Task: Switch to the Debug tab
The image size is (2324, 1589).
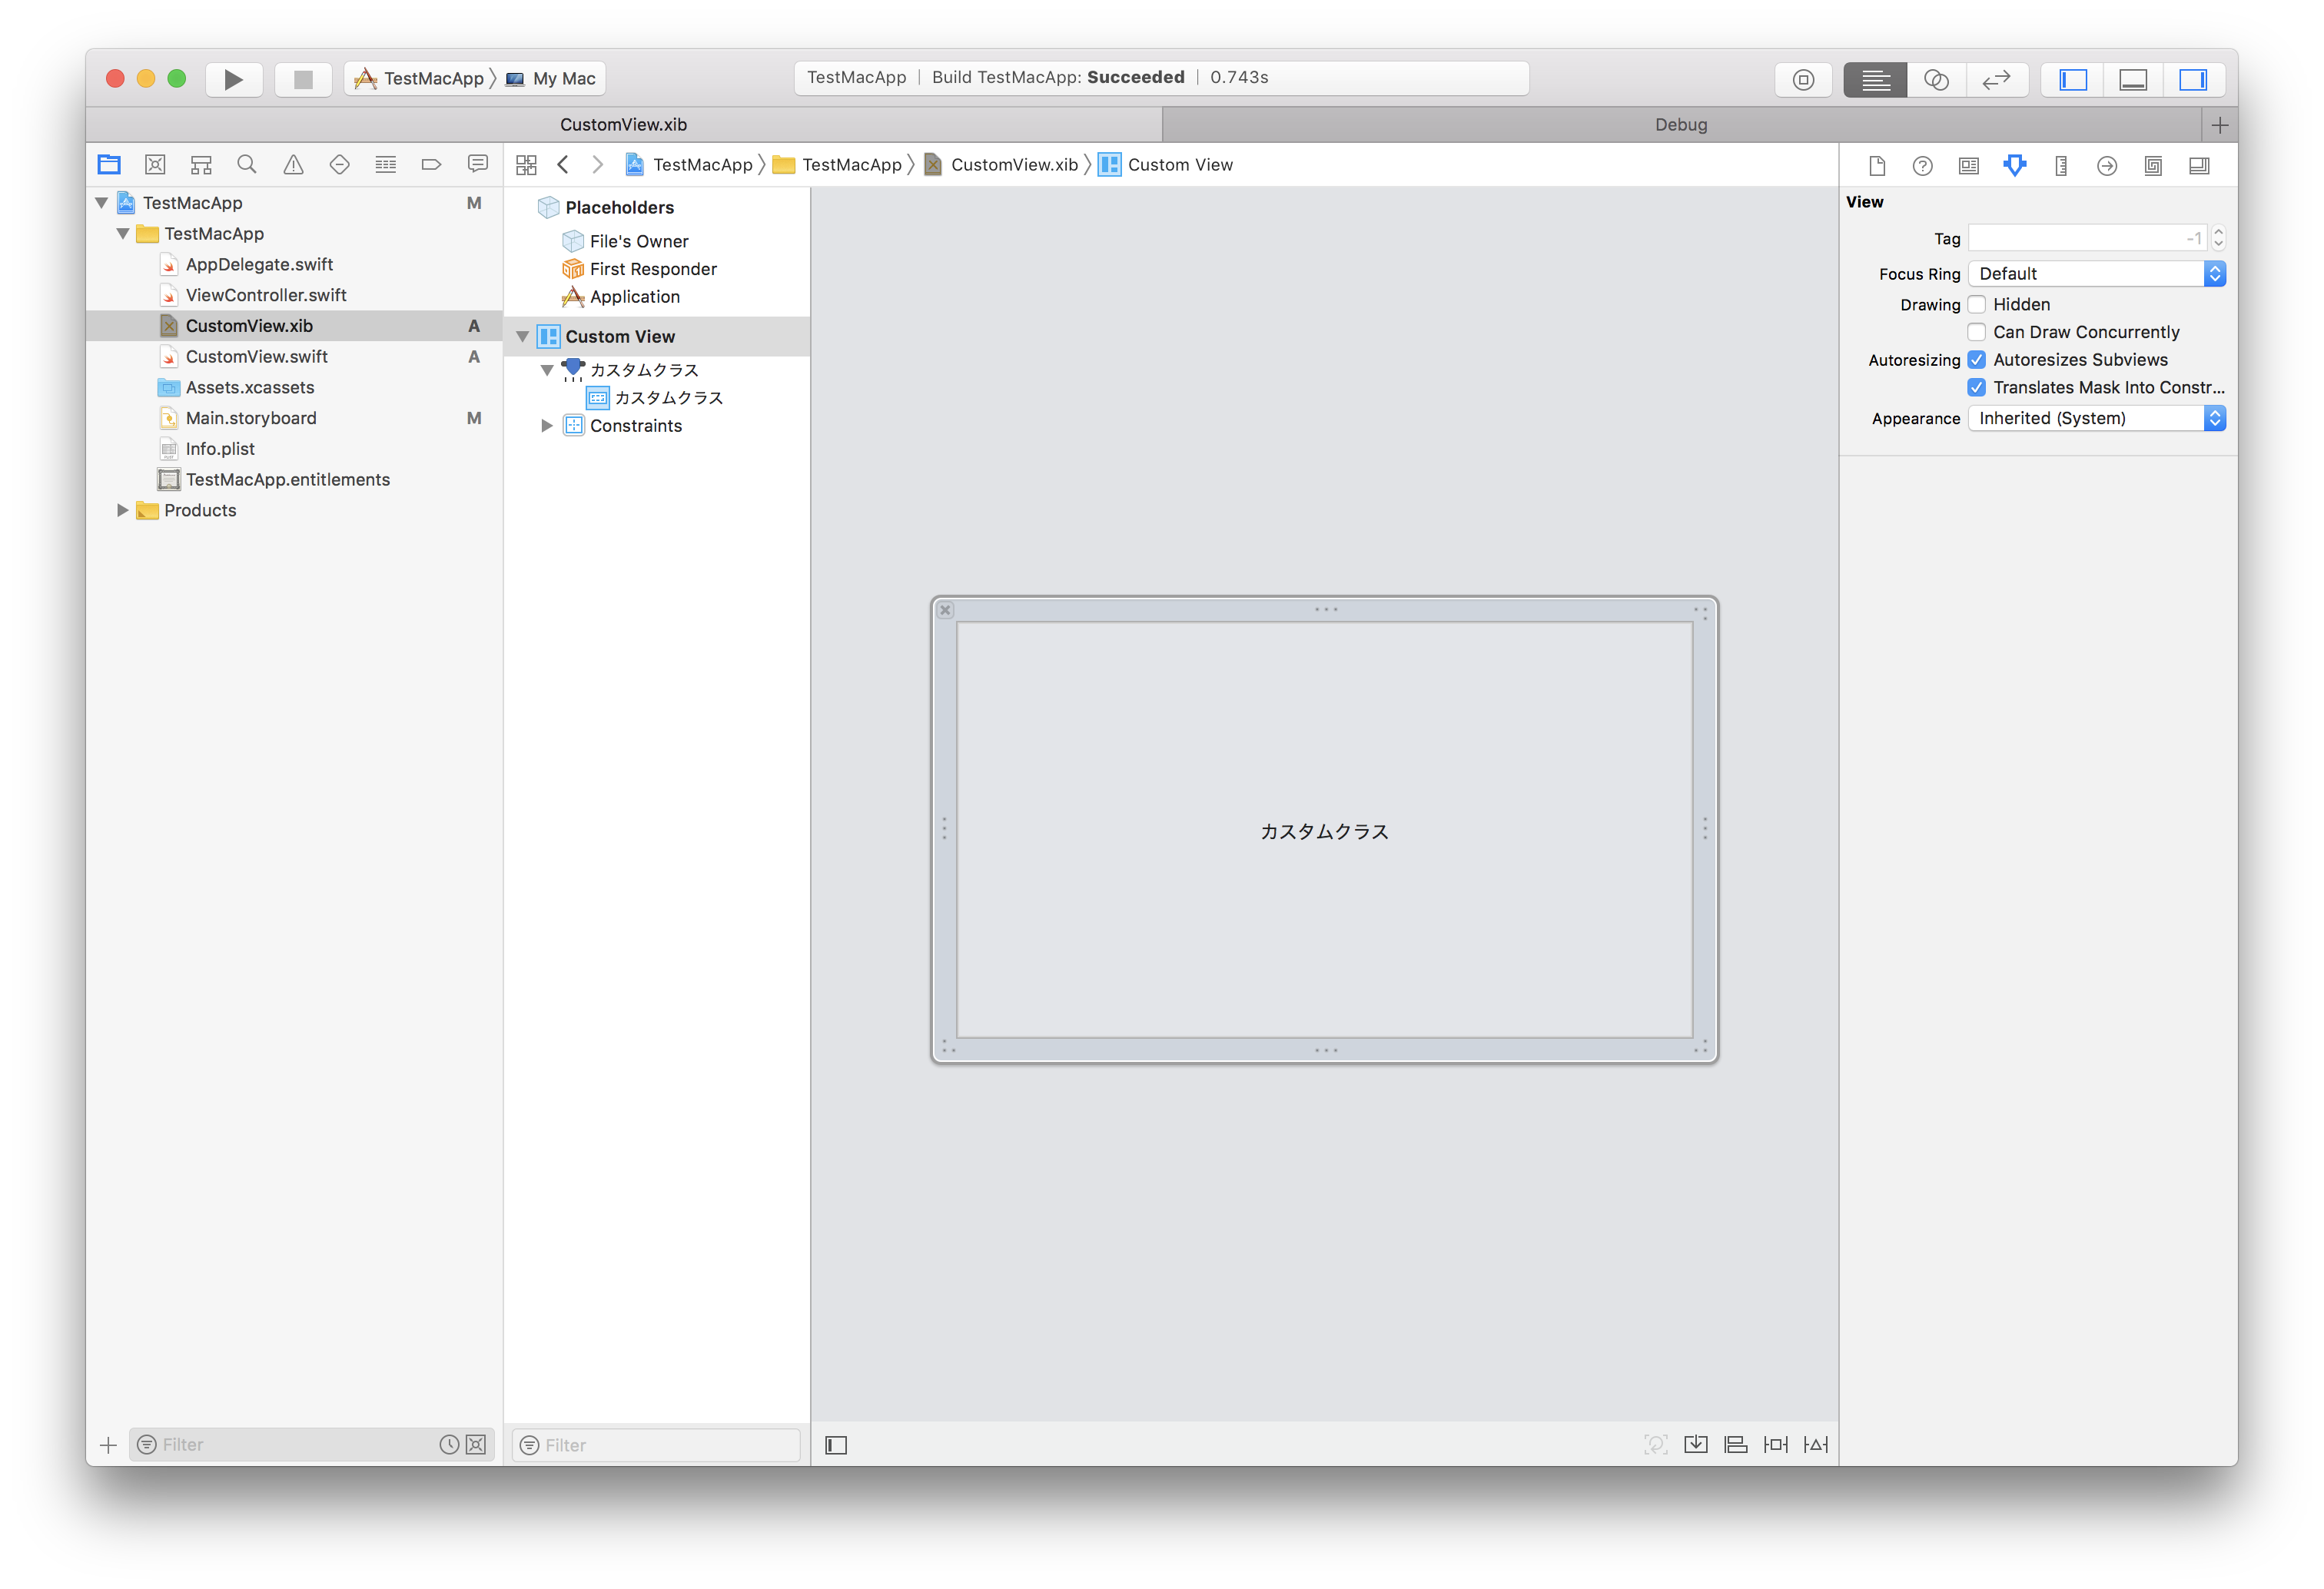Action: tap(1680, 125)
